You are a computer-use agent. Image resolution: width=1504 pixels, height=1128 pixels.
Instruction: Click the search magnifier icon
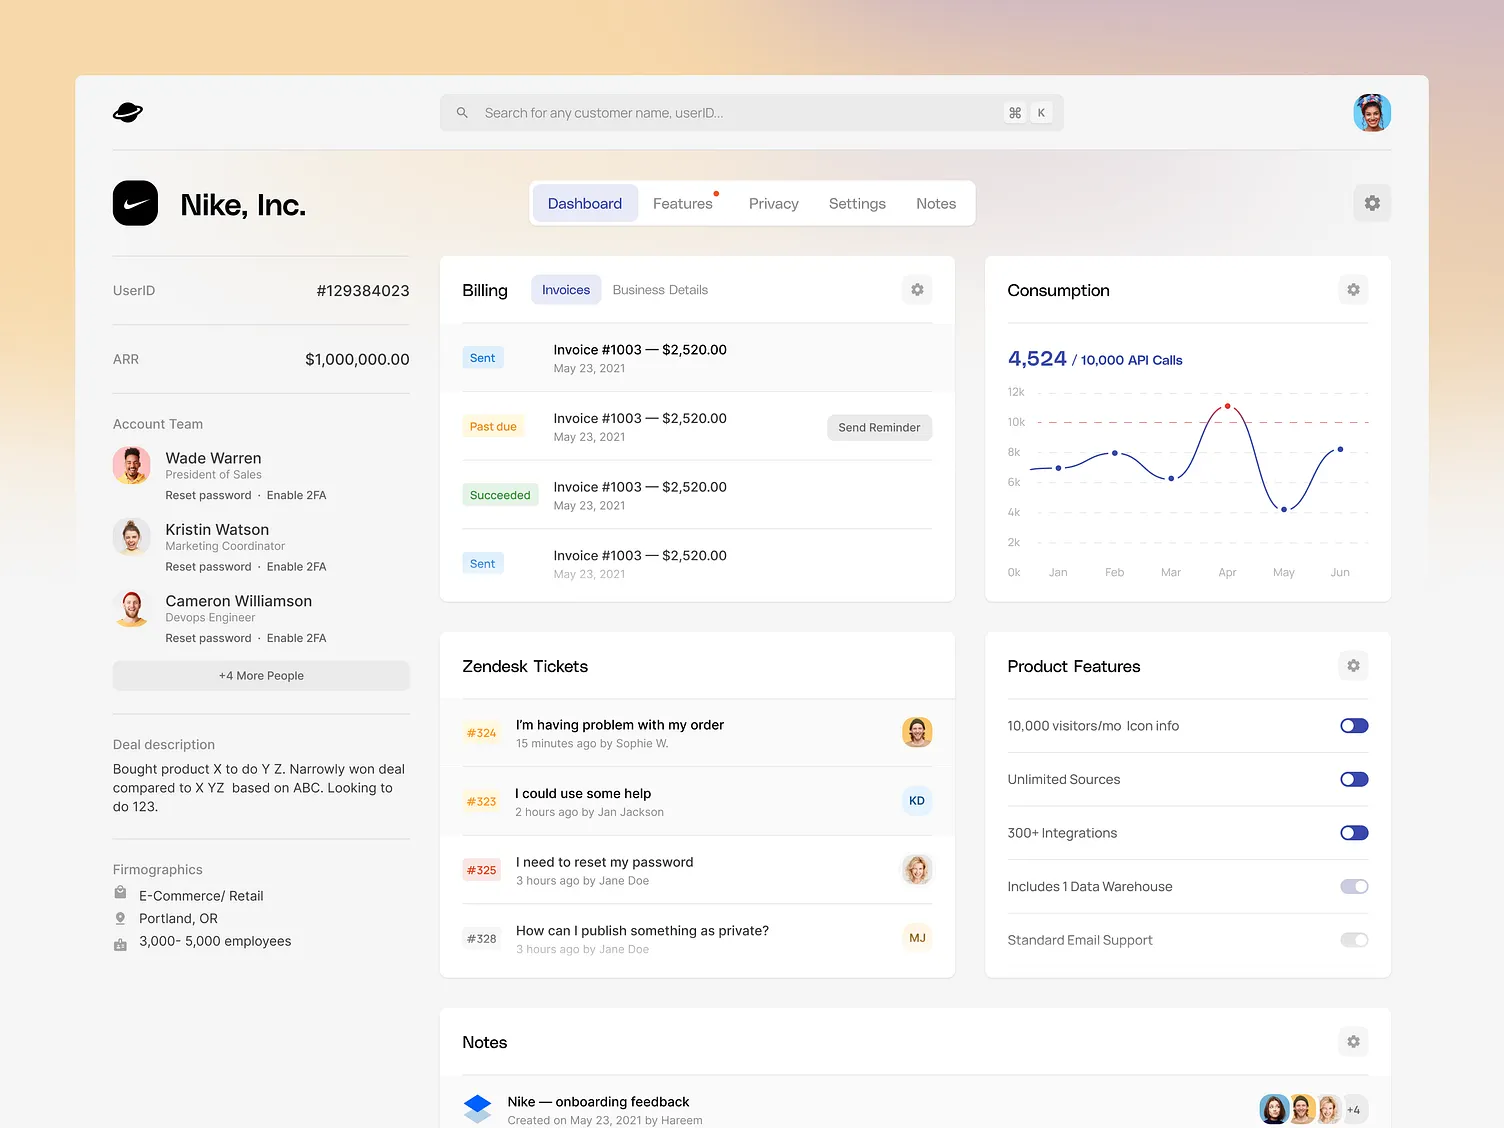pos(462,113)
